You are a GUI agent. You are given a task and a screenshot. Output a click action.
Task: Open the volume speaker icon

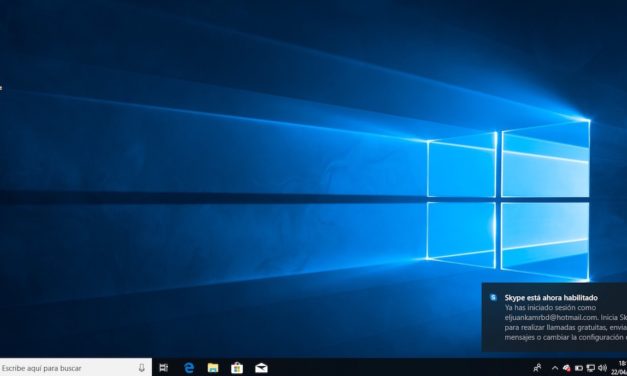click(x=603, y=368)
